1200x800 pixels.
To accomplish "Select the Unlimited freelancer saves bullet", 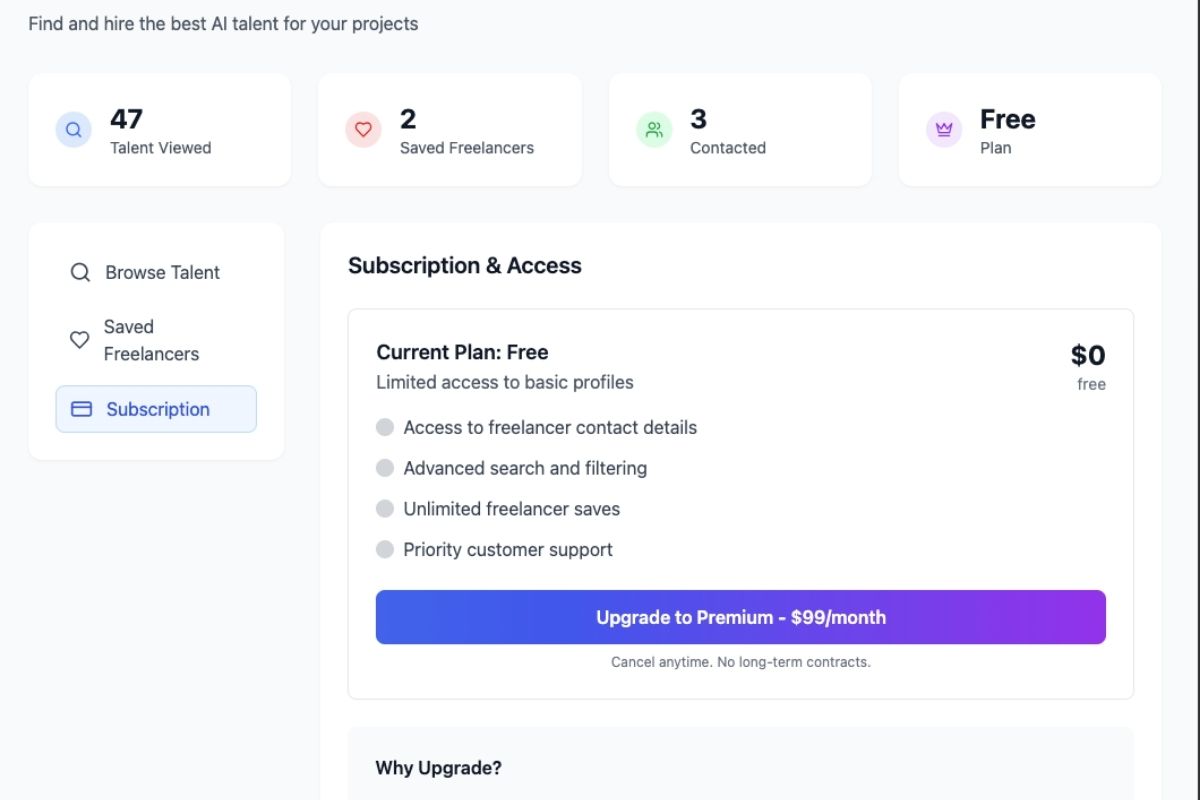I will (x=385, y=509).
